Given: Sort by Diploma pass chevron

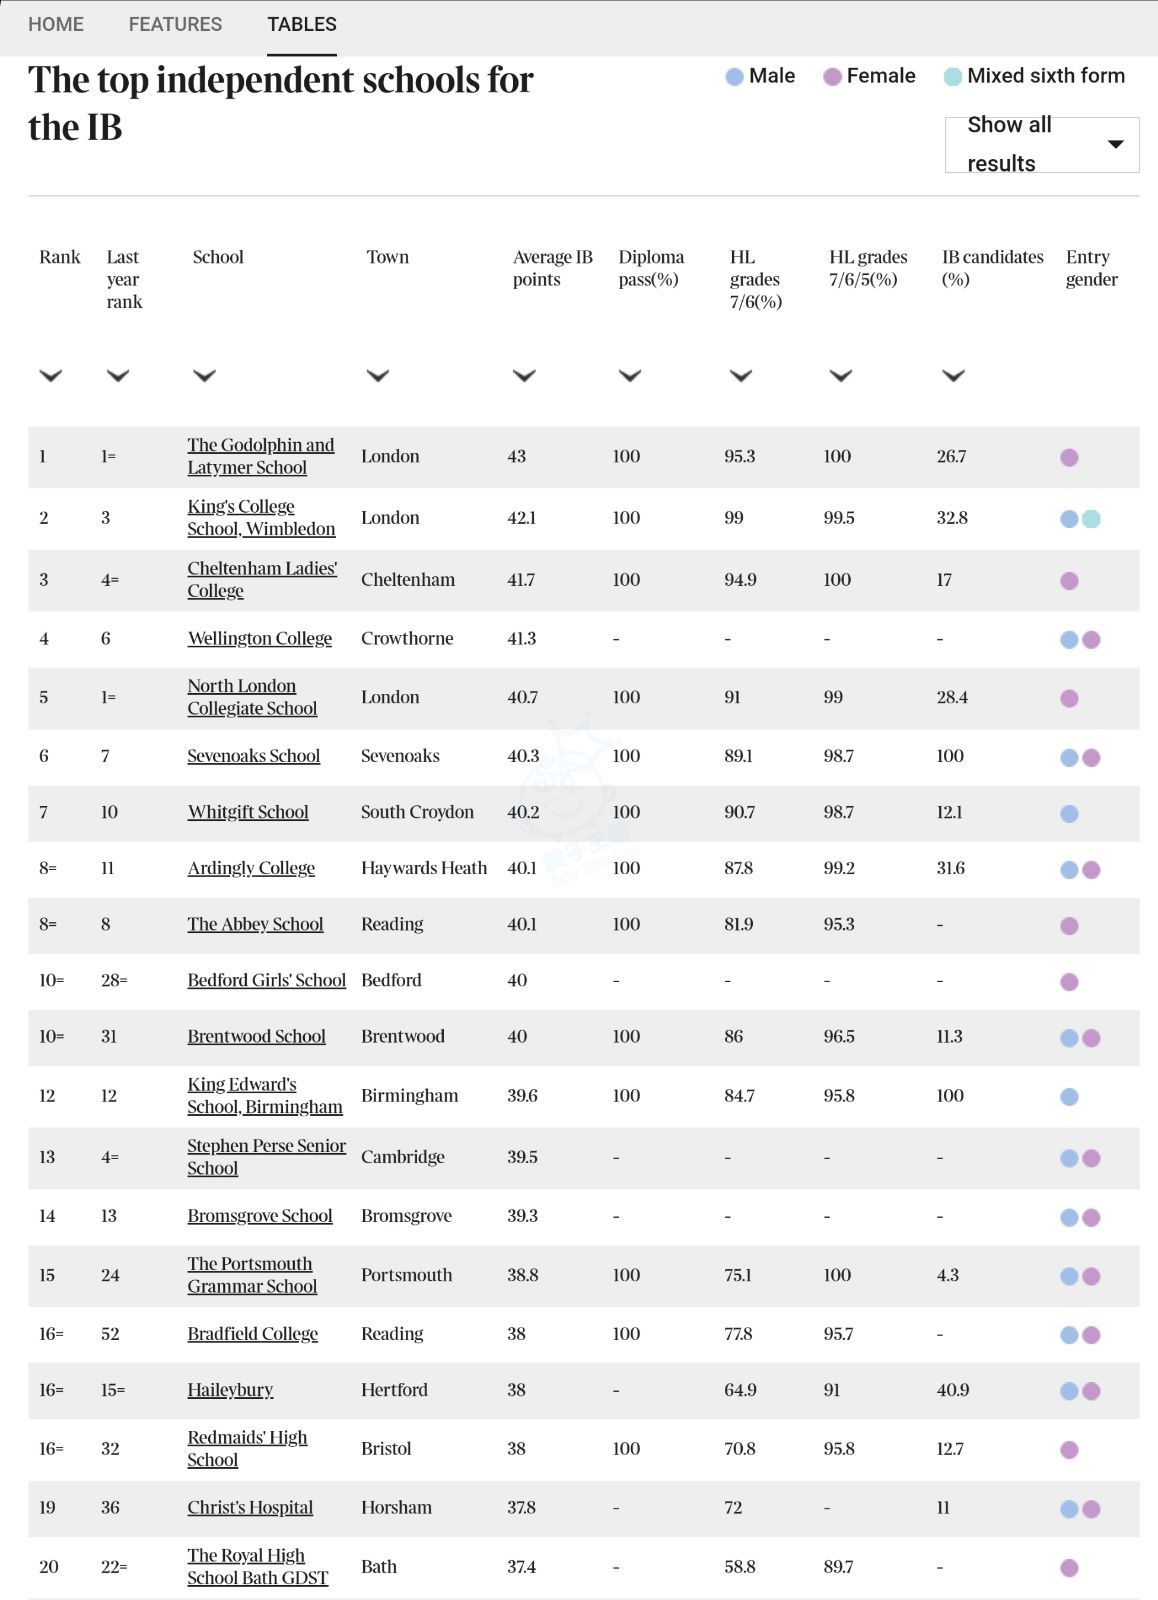Looking at the screenshot, I should coord(629,376).
